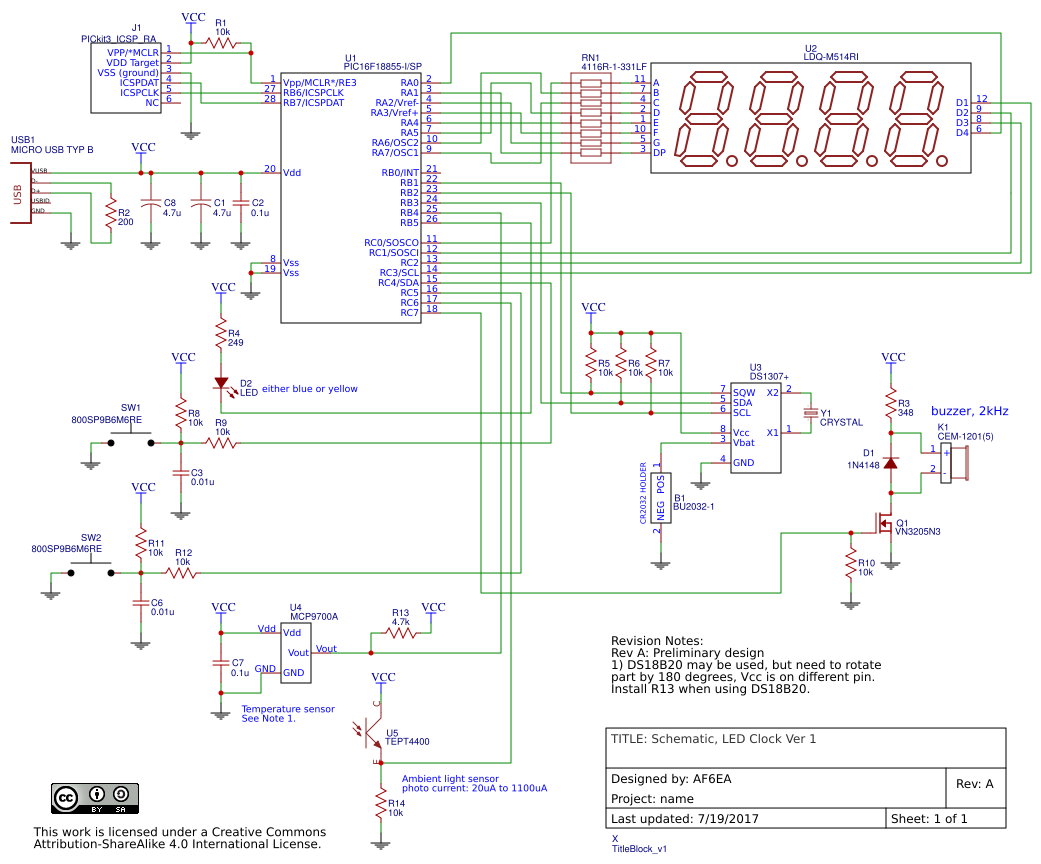The height and width of the screenshot is (864, 1041).
Task: Click the 'either blue or yellow' note
Action: (x=309, y=389)
